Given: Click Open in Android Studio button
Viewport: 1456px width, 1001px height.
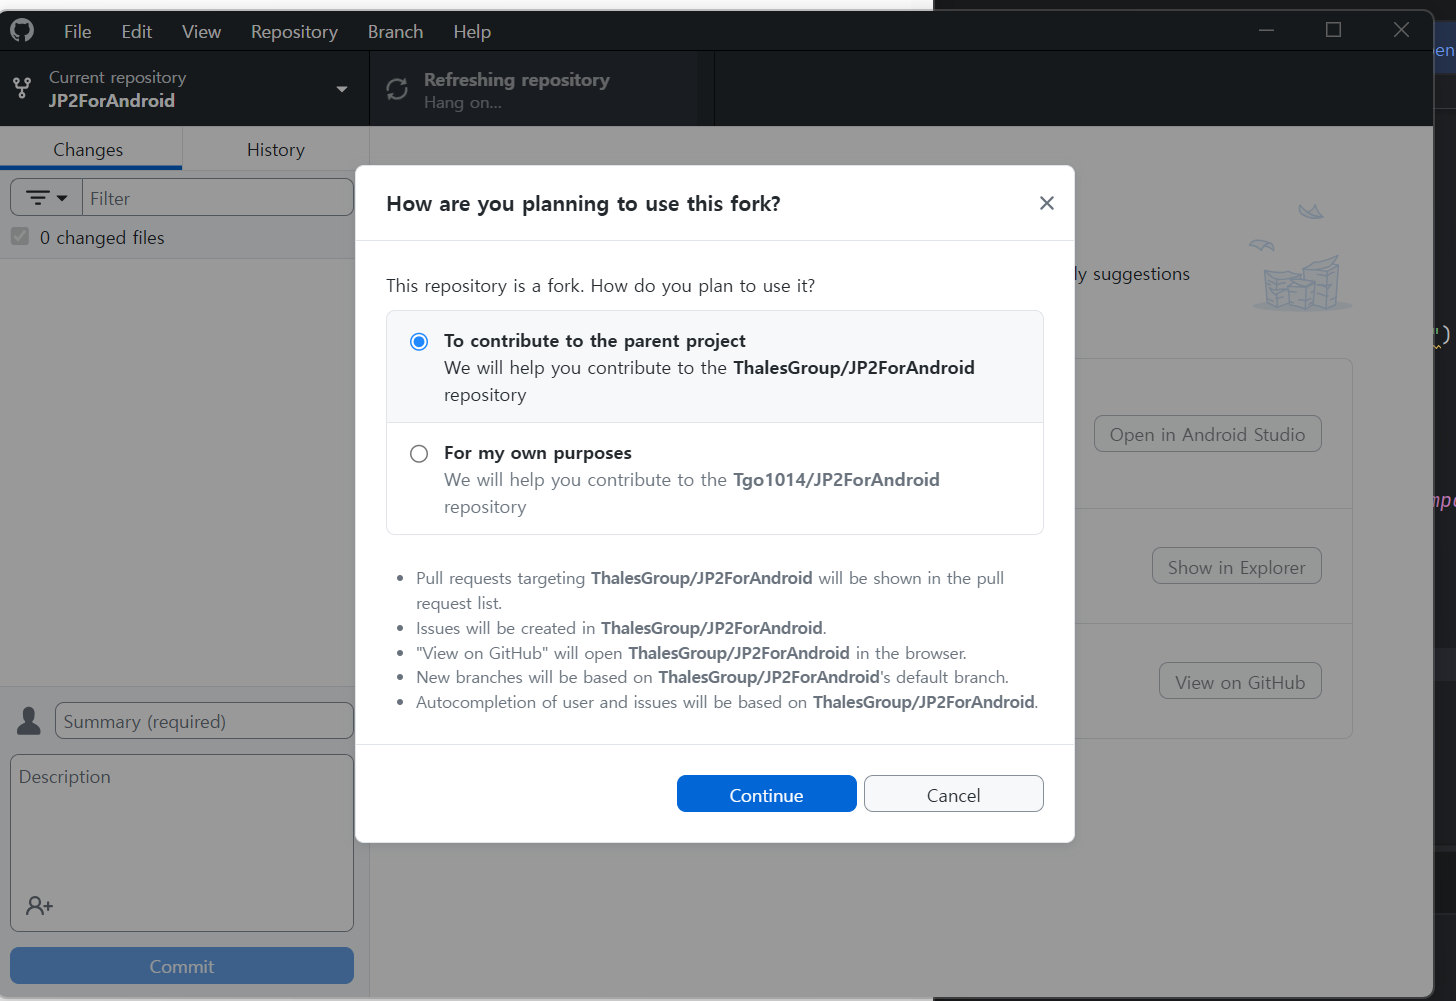Looking at the screenshot, I should [1208, 434].
